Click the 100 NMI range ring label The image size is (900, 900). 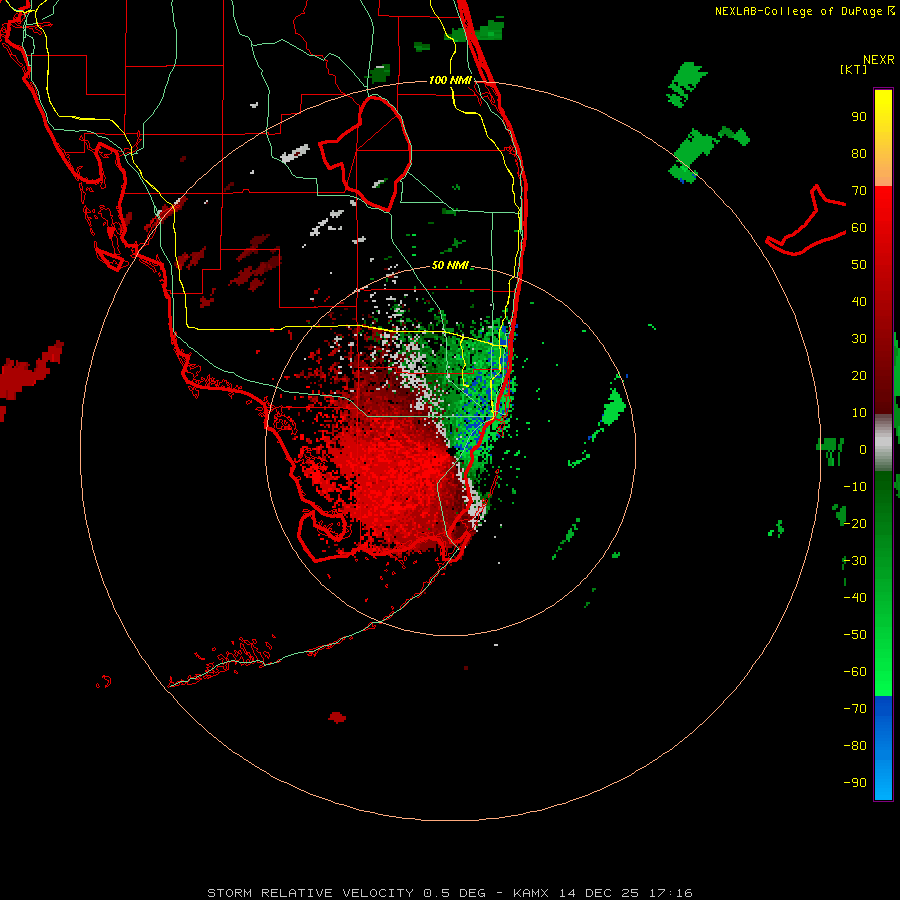450,80
